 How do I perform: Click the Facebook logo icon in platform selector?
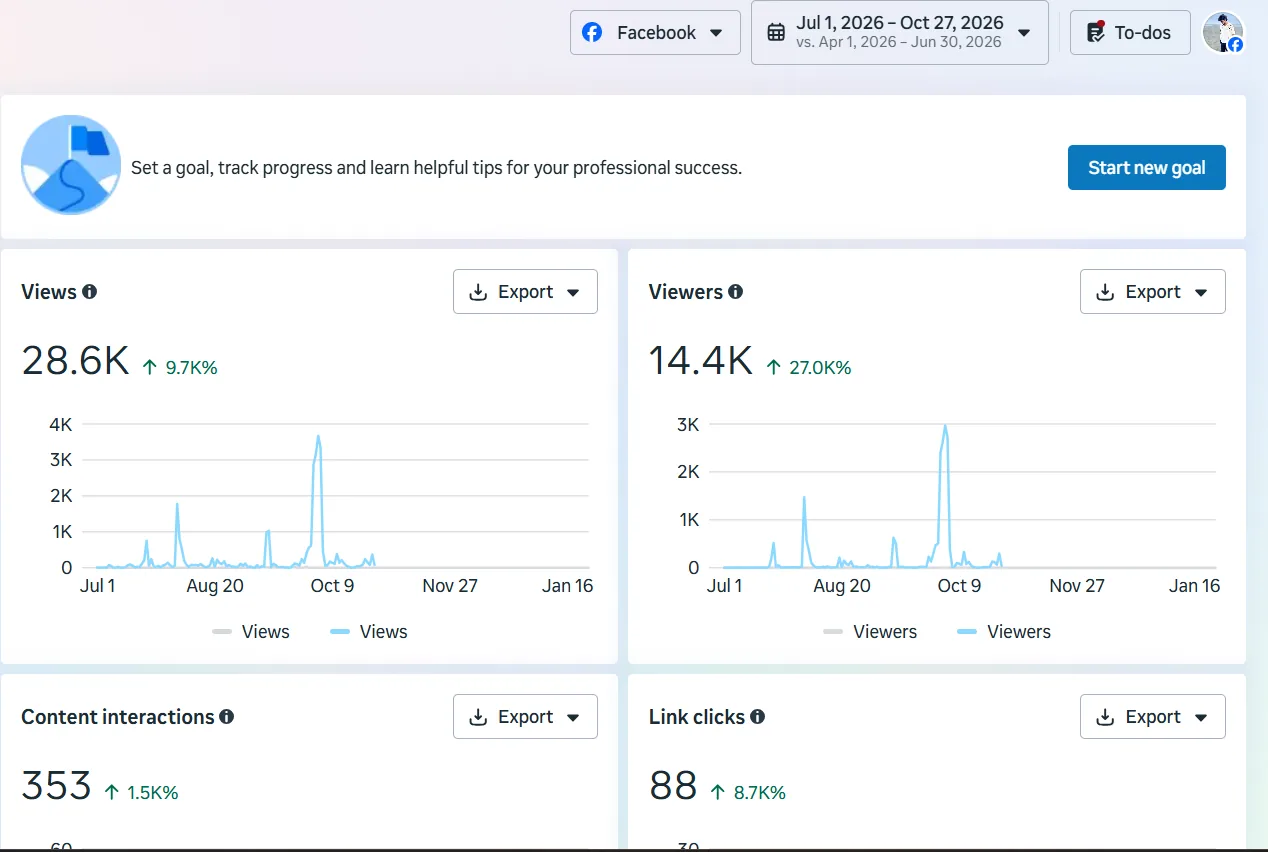(592, 33)
